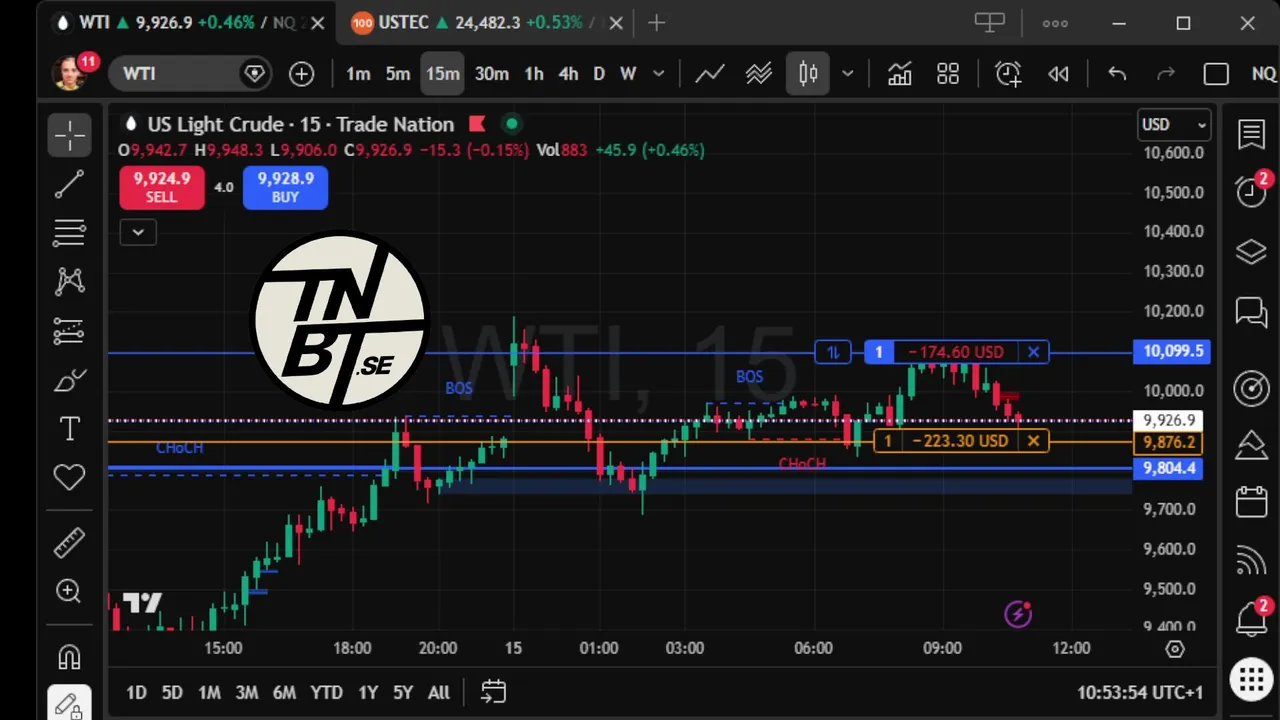This screenshot has height=720, width=1280.
Task: Open the chats panel
Action: [x=1251, y=313]
